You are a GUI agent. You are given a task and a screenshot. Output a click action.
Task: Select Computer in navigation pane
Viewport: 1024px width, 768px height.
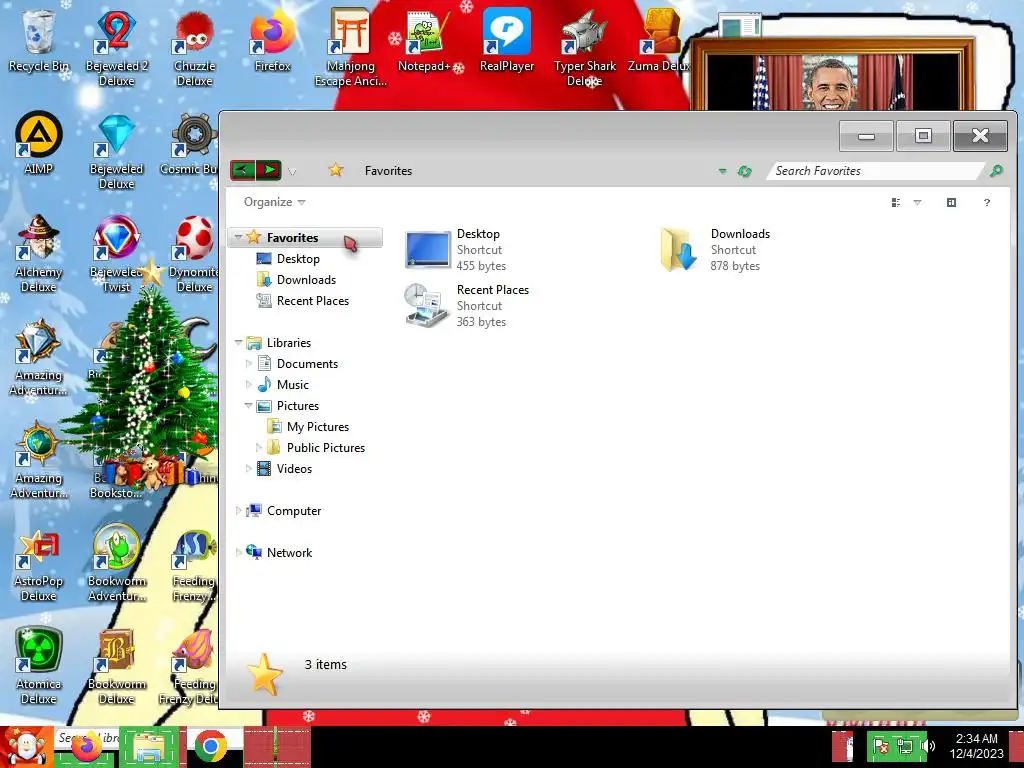pos(293,511)
